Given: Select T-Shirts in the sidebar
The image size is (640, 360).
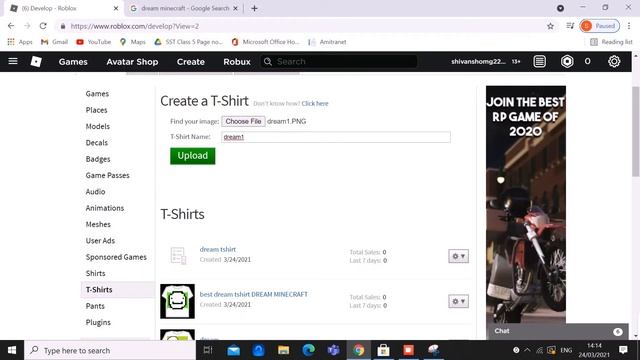Looking at the screenshot, I should [x=118, y=289].
